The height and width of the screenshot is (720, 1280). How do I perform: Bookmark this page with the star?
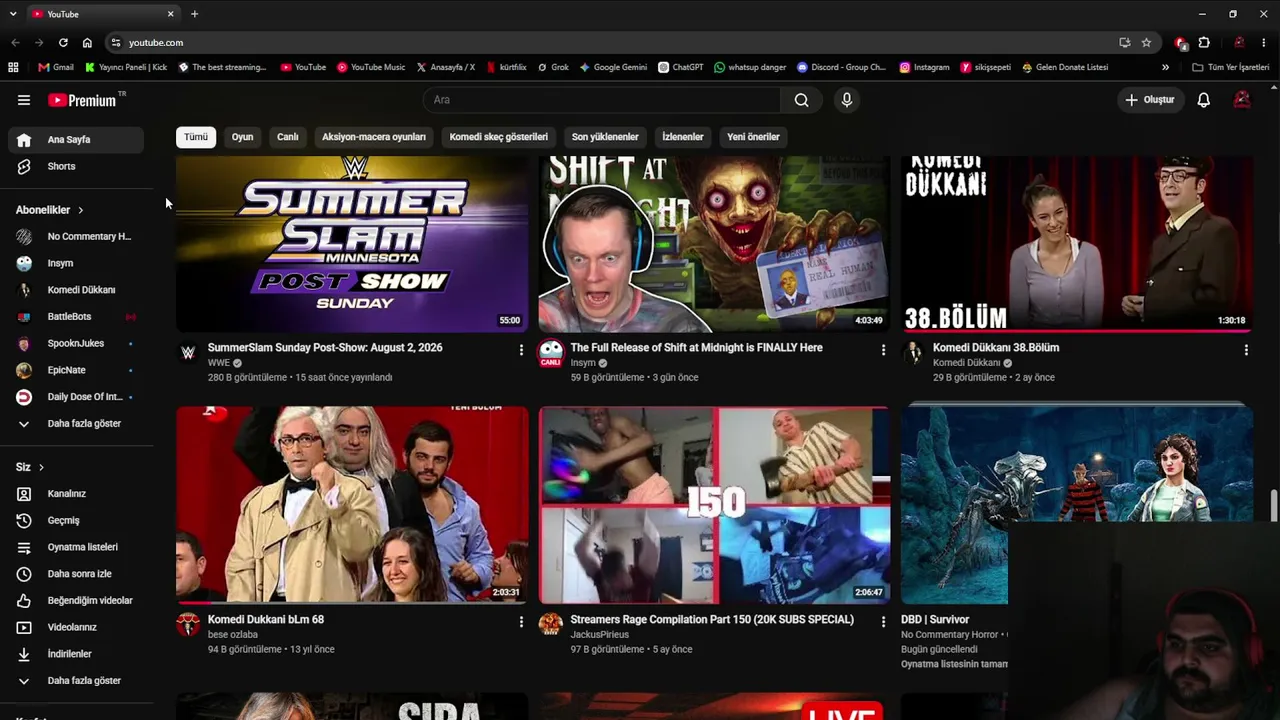[x=1146, y=43]
